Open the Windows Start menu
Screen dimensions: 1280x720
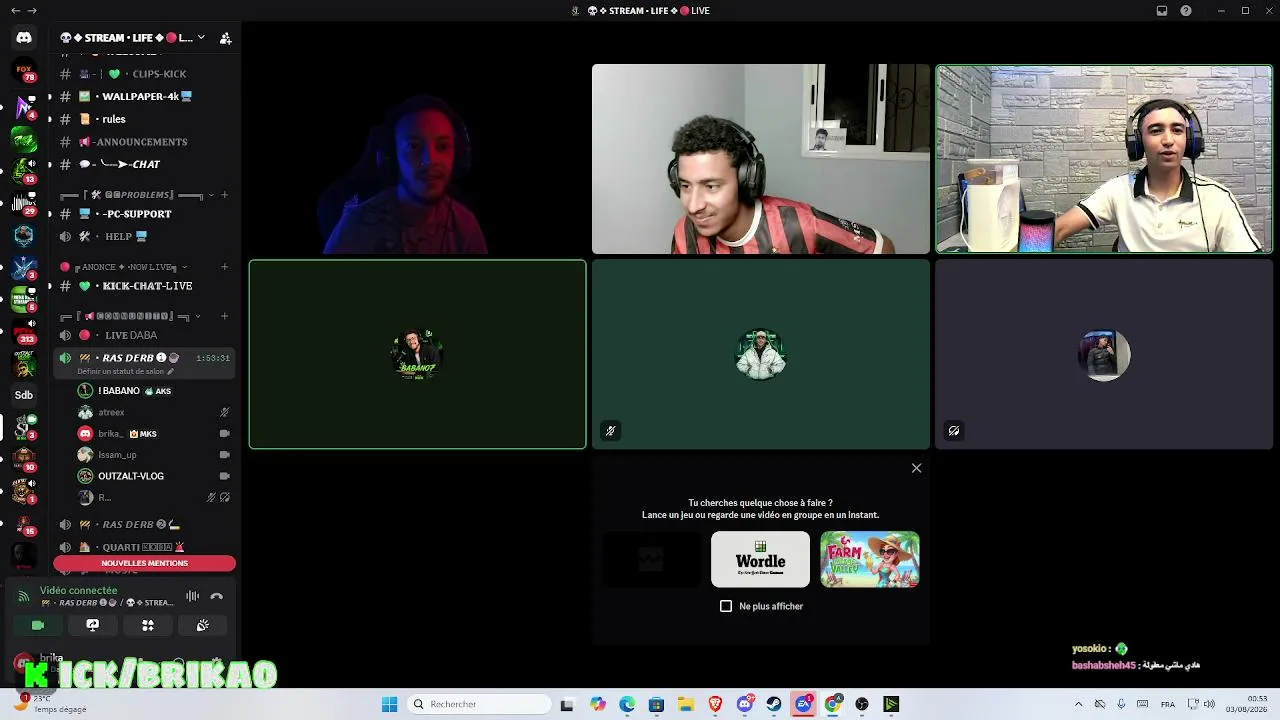[390, 704]
